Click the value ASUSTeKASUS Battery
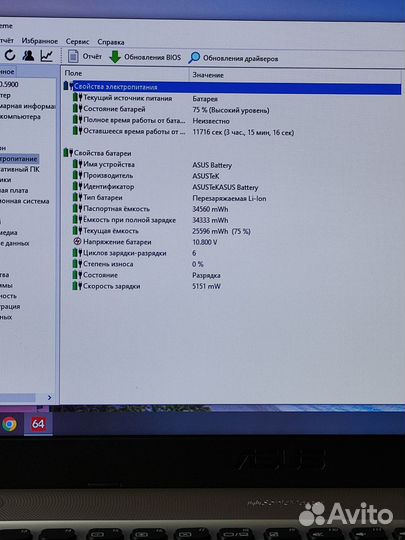Screen dimensions: 405x540 coord(225,187)
